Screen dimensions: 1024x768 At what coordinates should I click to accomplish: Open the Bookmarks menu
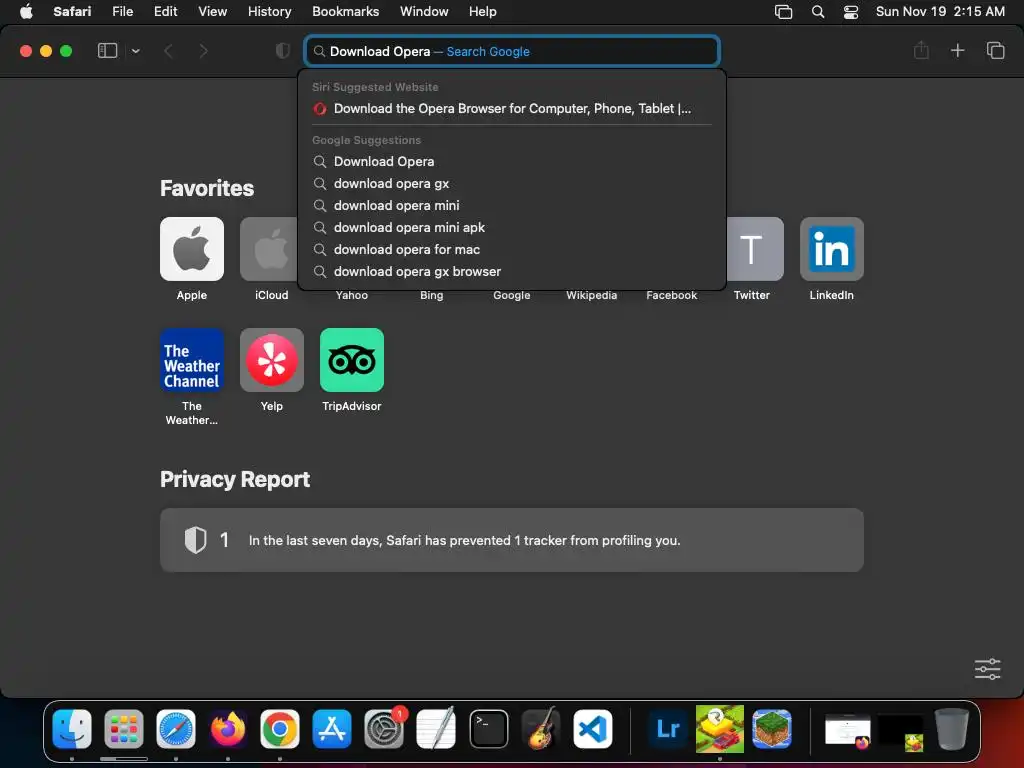point(345,11)
